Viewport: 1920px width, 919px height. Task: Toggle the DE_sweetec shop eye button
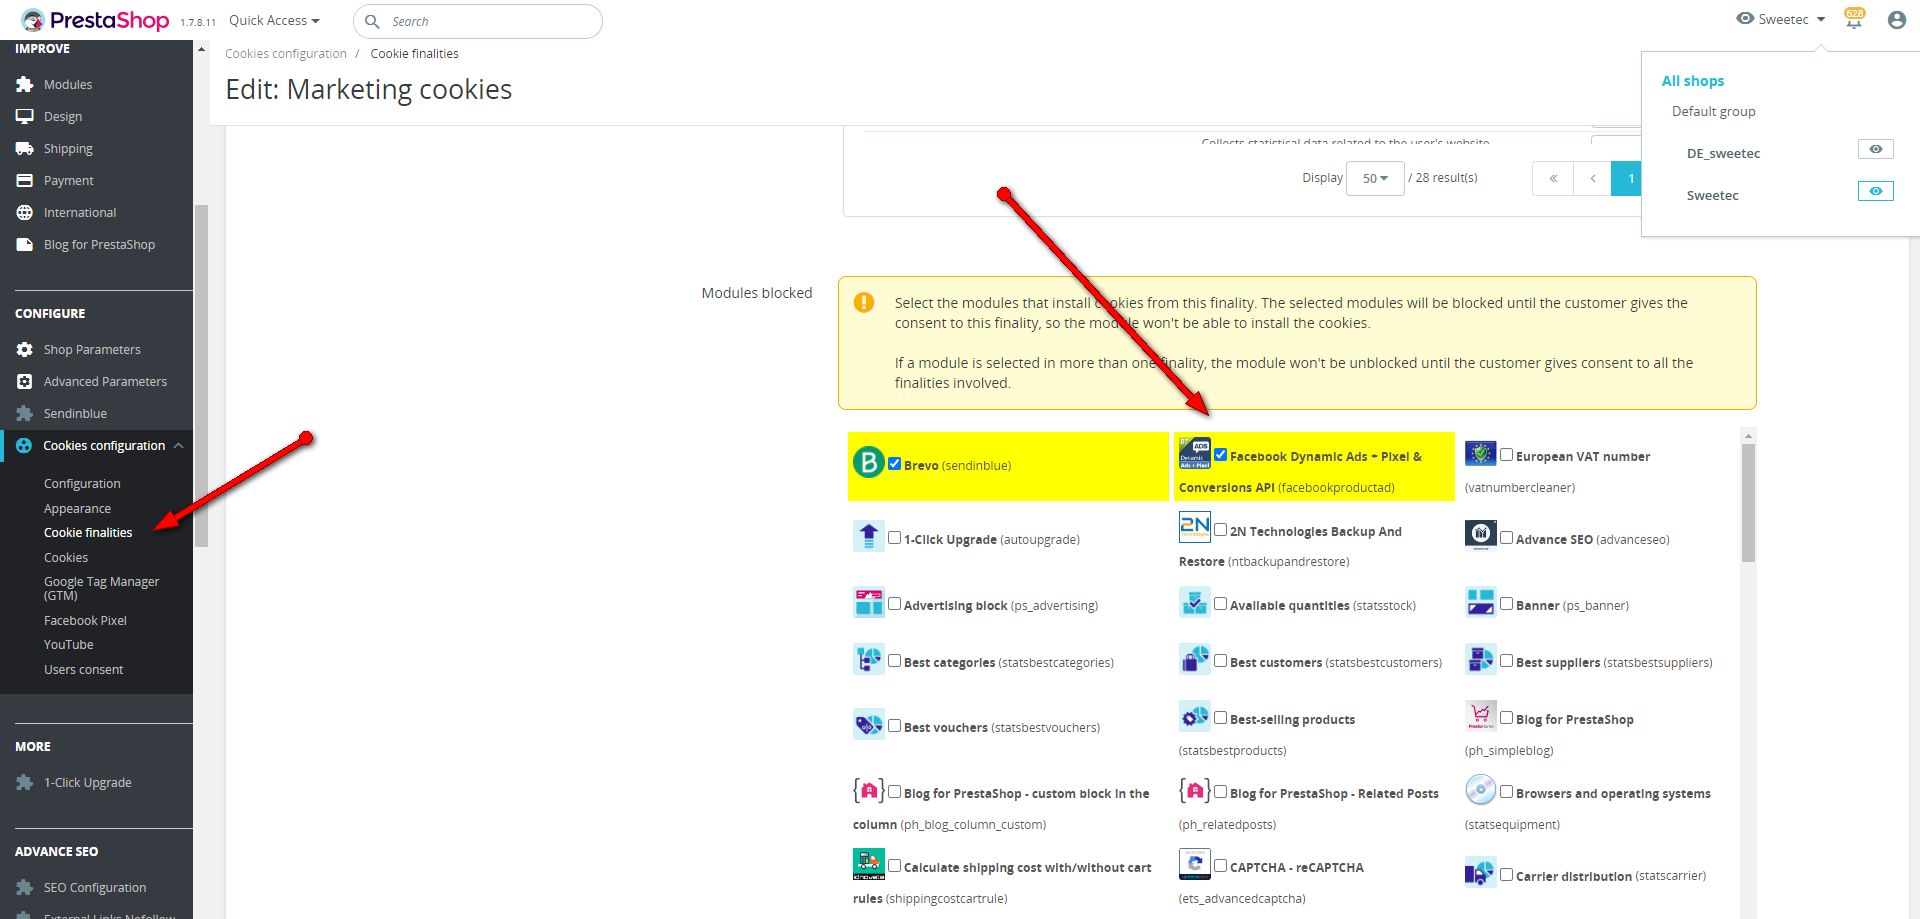(1875, 149)
